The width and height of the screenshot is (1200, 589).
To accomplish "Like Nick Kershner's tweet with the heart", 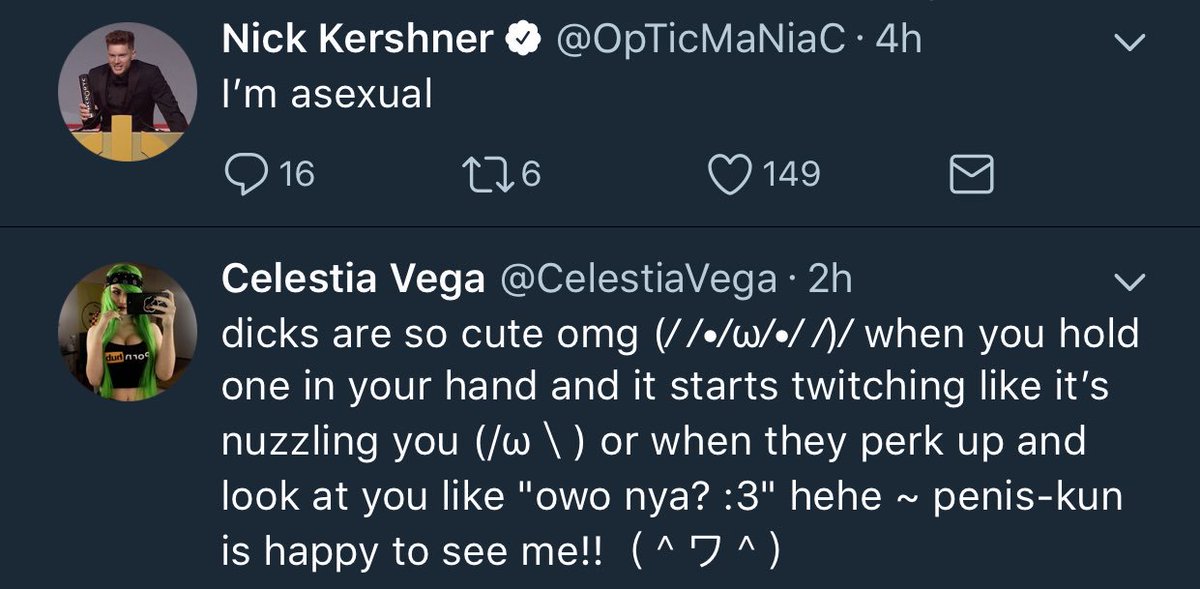I will click(731, 175).
